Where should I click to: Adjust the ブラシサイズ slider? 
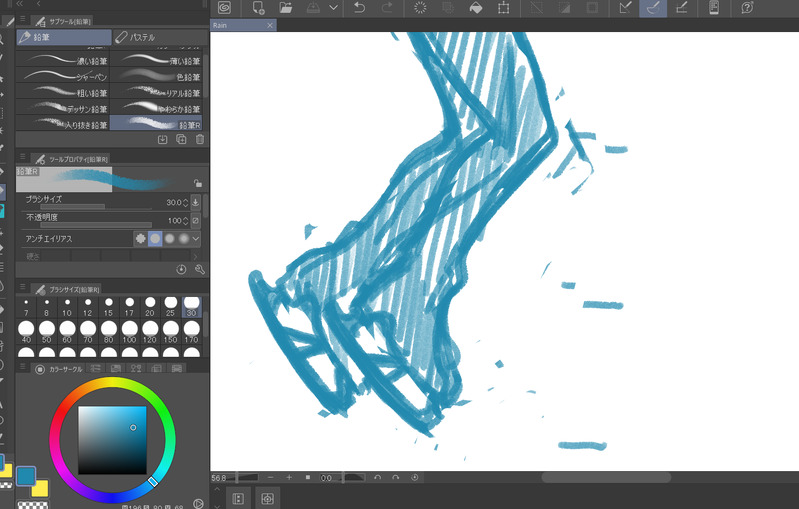tap(96, 206)
